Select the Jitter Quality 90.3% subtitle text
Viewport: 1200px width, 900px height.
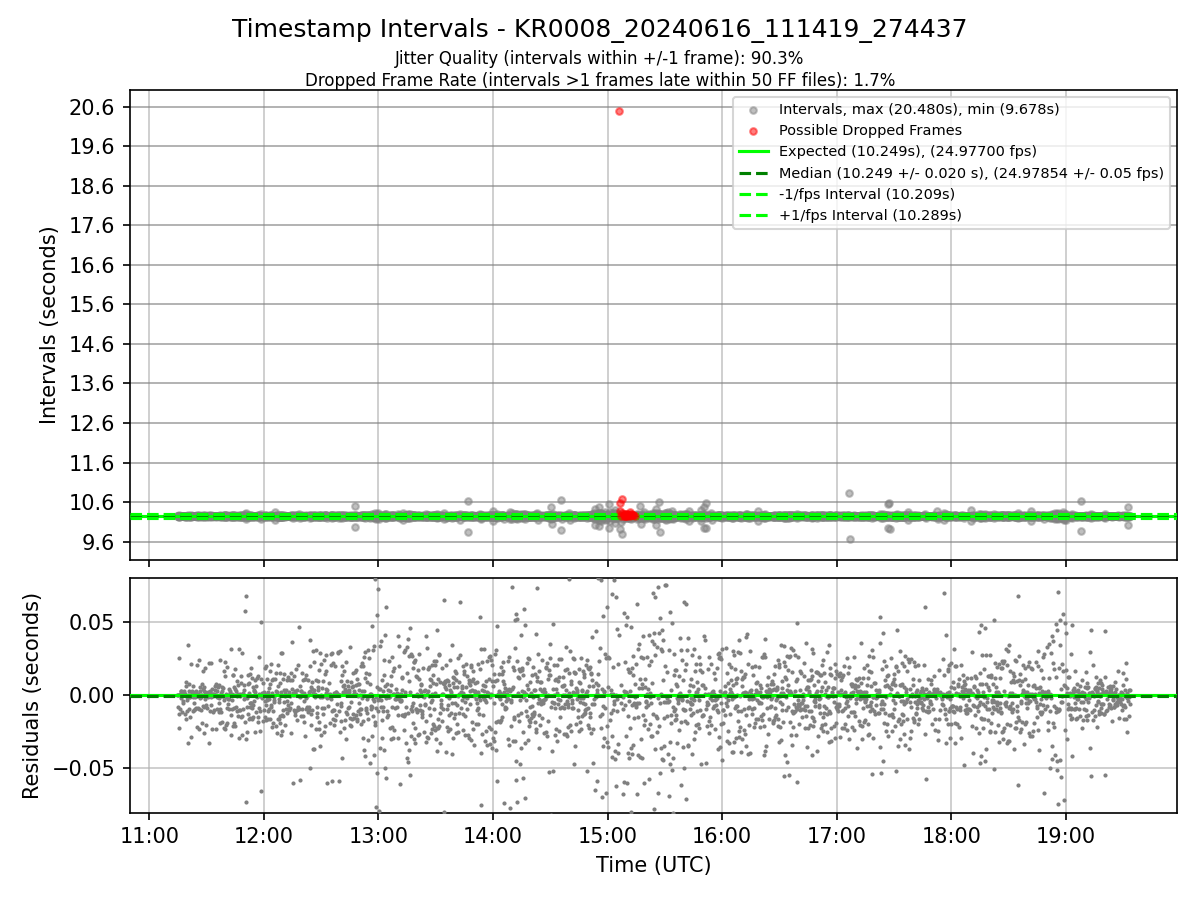coord(599,58)
